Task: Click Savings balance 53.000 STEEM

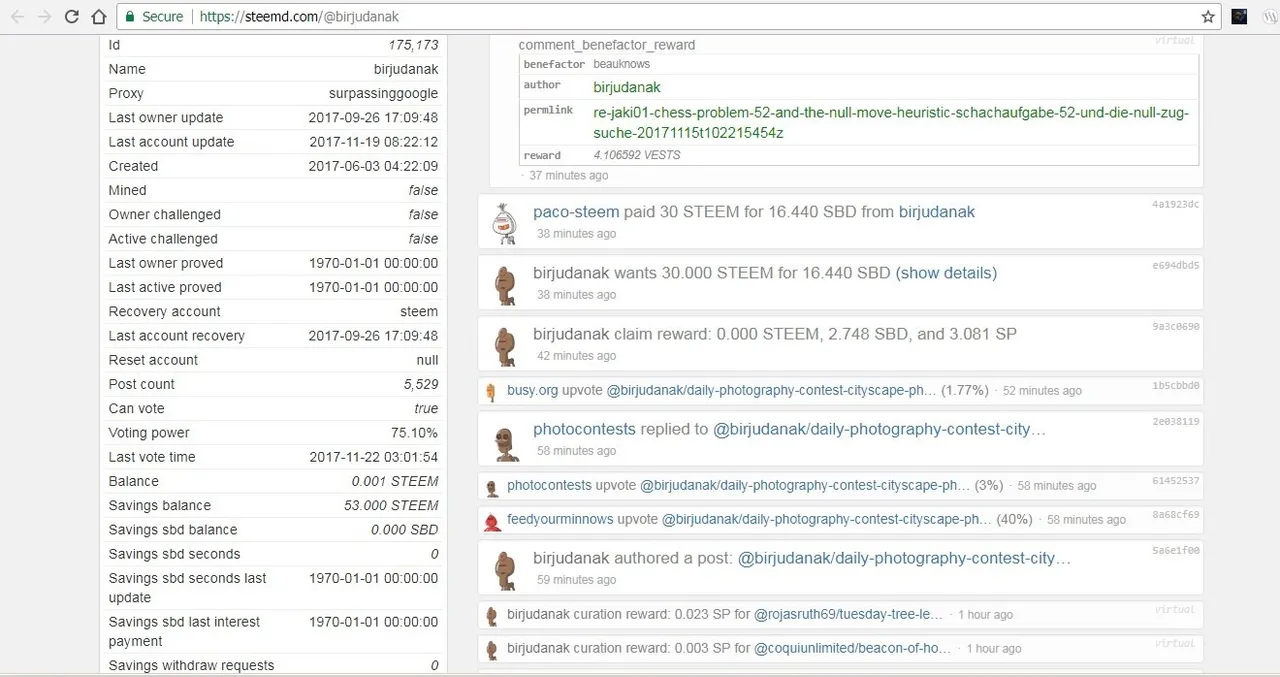Action: pyautogui.click(x=391, y=505)
